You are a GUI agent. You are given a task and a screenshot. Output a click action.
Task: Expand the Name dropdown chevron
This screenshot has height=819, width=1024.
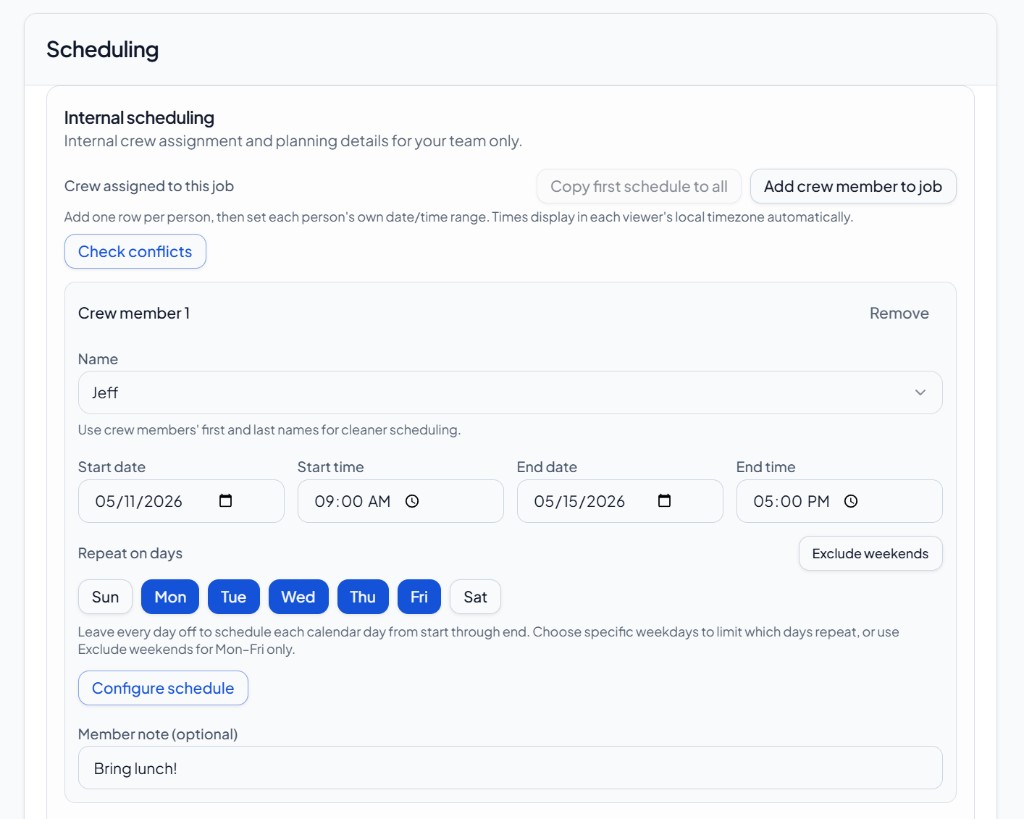tap(920, 393)
